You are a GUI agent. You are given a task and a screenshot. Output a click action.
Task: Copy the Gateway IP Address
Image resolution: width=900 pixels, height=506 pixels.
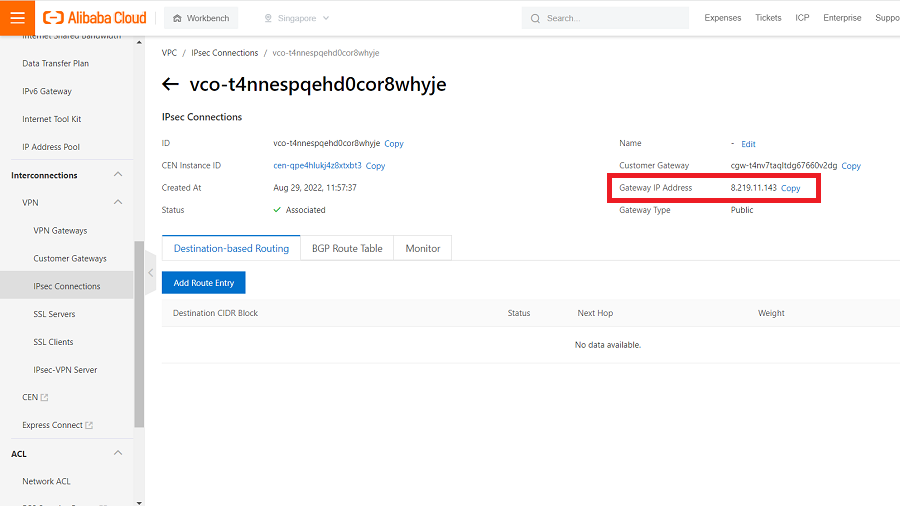(x=790, y=188)
